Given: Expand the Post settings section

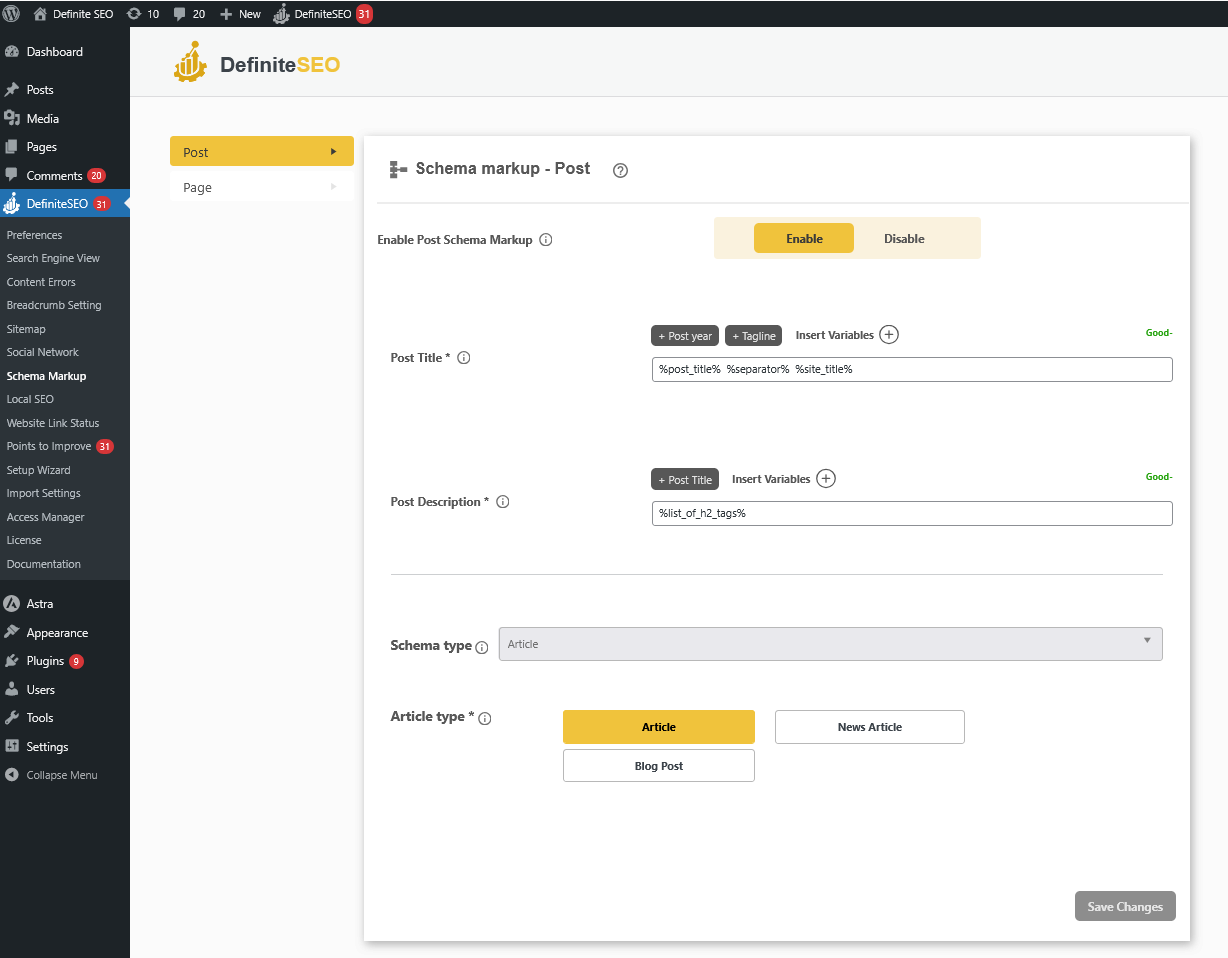Looking at the screenshot, I should pos(261,151).
